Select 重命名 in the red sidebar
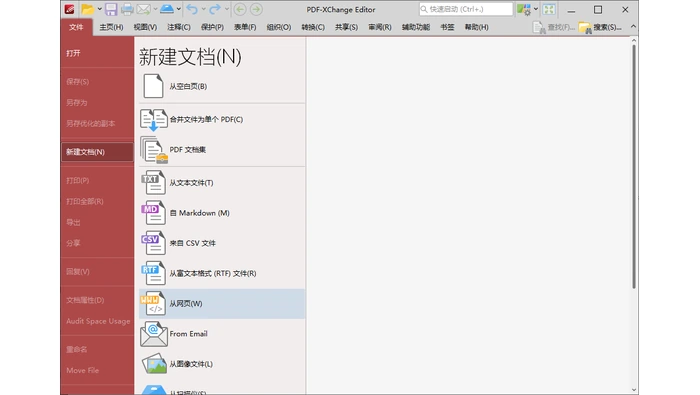 pyautogui.click(x=97, y=349)
